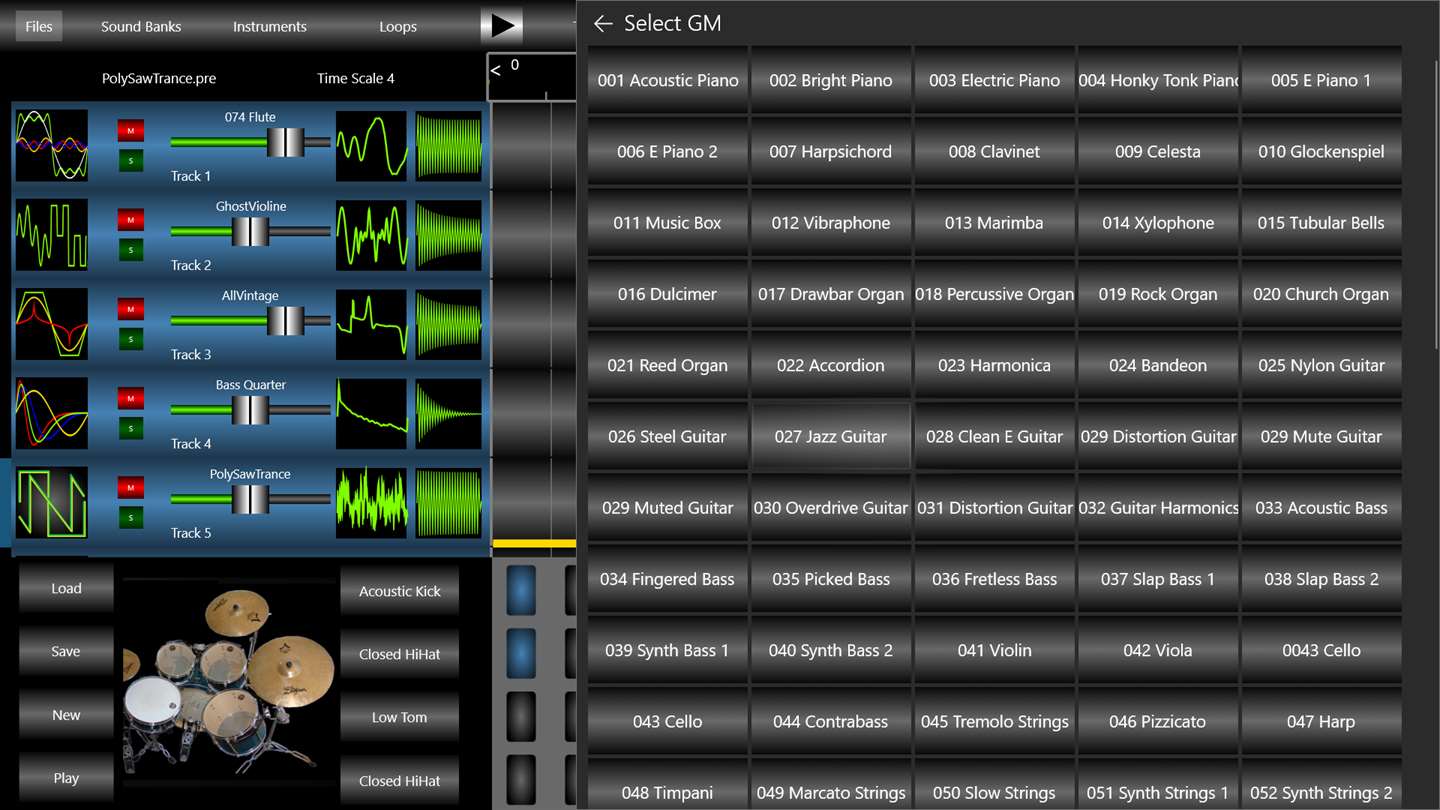The image size is (1440, 810).
Task: Solo Track 3 with green S button
Action: (x=131, y=339)
